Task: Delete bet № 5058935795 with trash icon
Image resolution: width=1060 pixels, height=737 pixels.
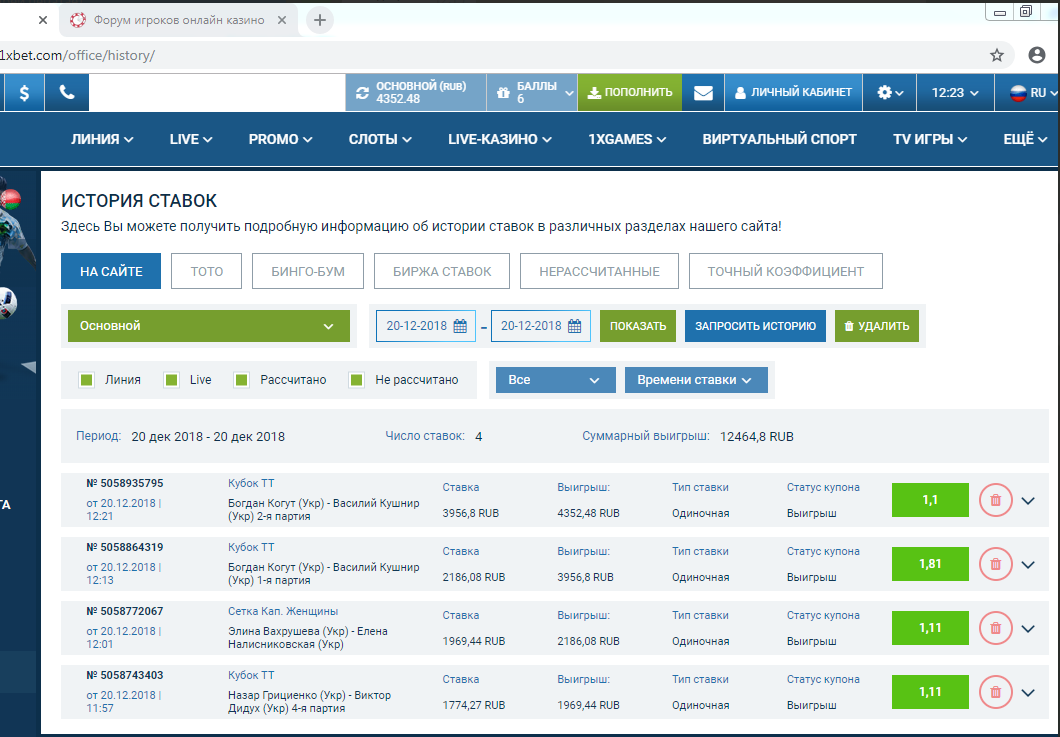Action: click(x=995, y=500)
